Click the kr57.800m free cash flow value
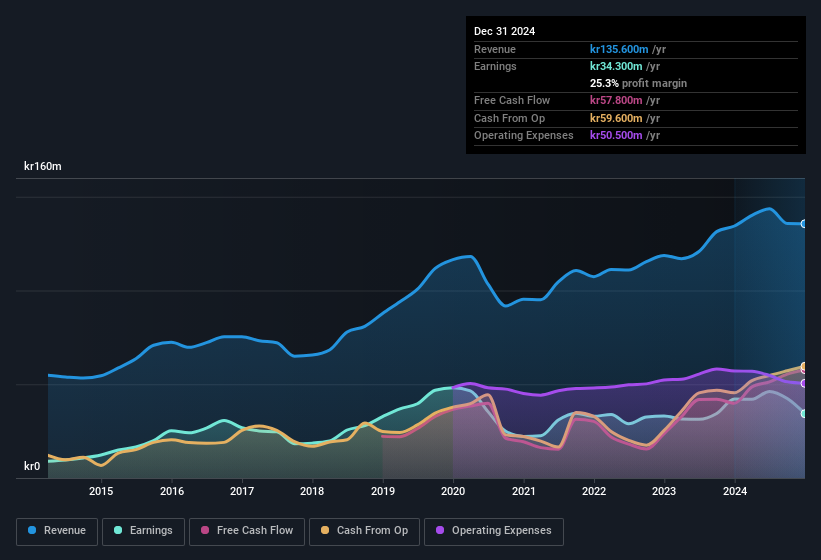821x560 pixels. pyautogui.click(x=616, y=100)
